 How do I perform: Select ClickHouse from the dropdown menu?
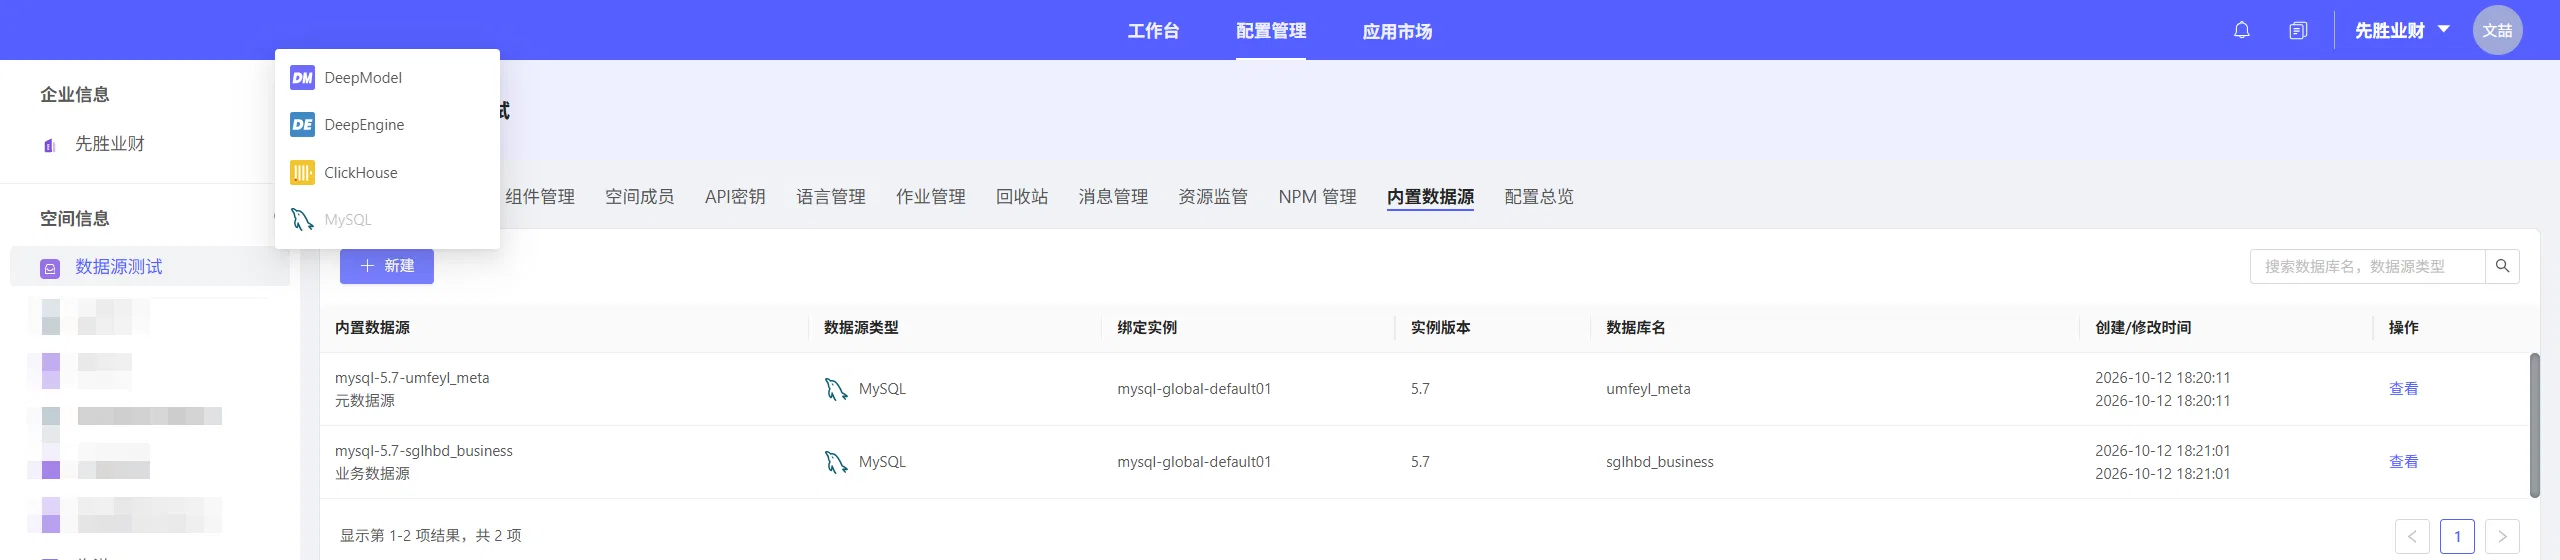click(x=387, y=173)
